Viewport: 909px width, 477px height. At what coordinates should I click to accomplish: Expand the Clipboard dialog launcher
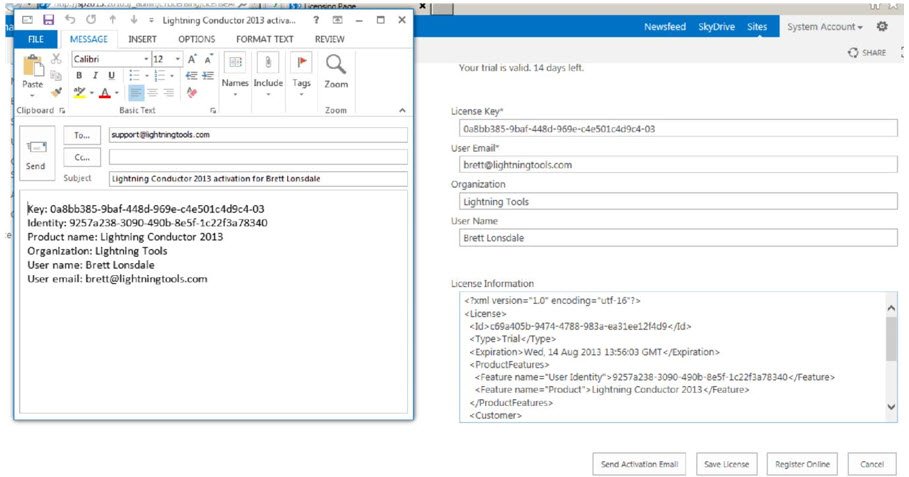62,110
